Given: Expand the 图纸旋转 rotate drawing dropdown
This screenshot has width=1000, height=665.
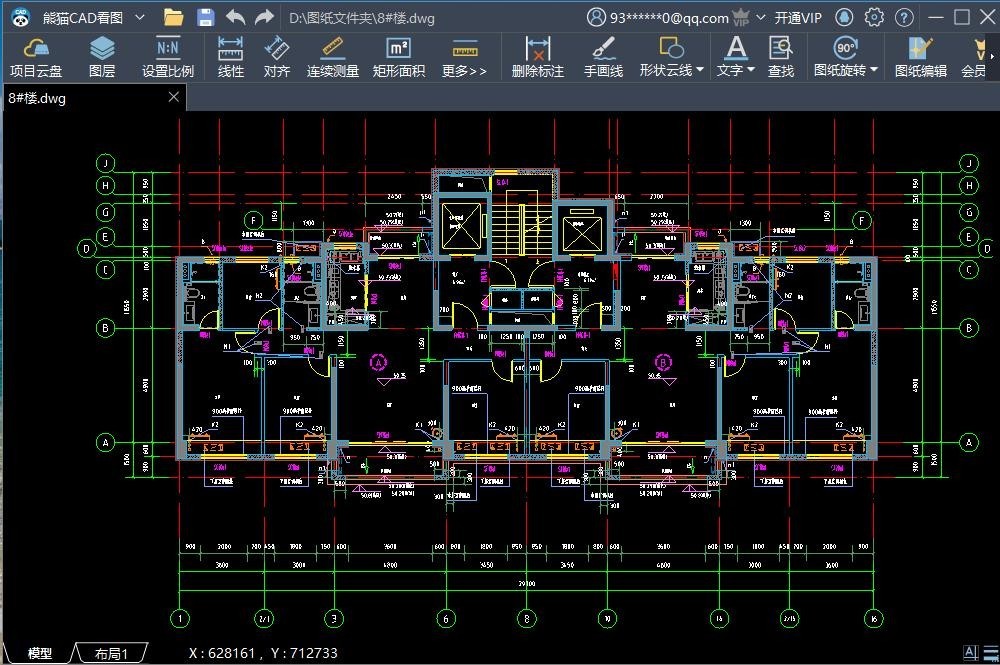Looking at the screenshot, I should point(874,71).
